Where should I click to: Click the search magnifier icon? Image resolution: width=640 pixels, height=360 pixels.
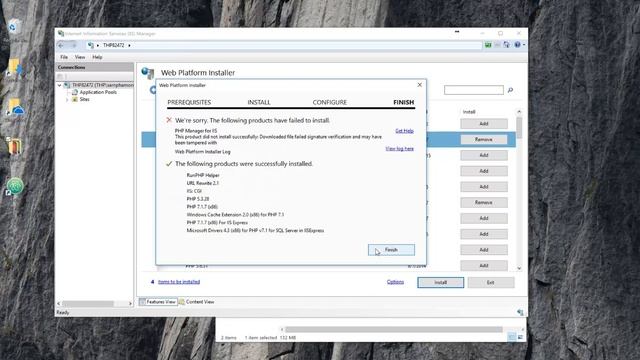click(x=510, y=90)
